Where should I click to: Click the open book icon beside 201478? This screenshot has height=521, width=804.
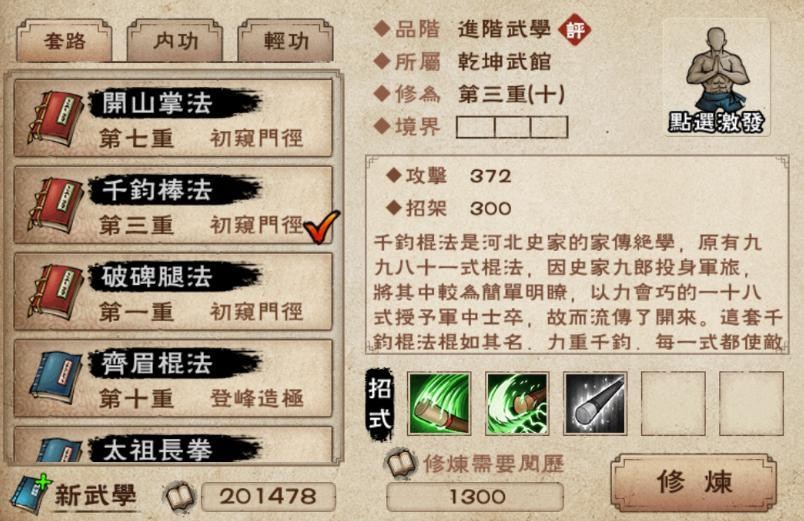(x=179, y=496)
